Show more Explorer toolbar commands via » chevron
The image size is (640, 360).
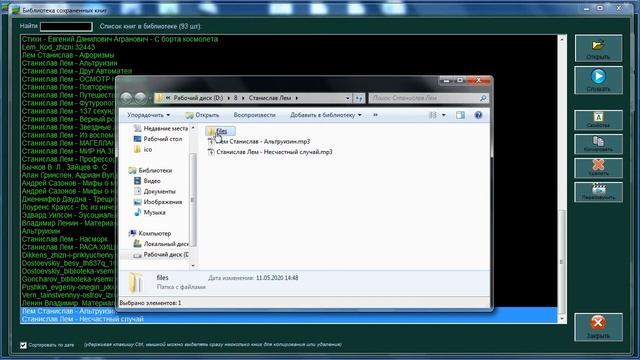click(x=376, y=115)
